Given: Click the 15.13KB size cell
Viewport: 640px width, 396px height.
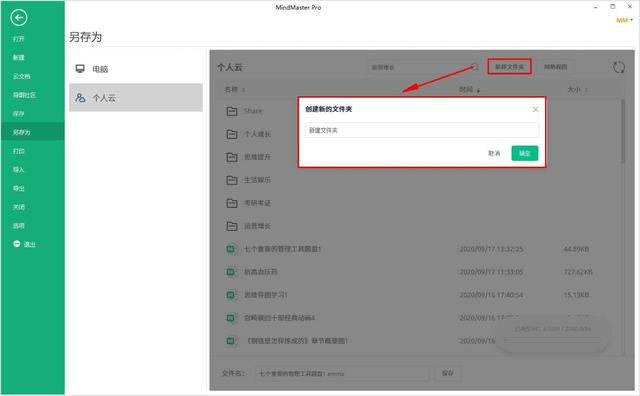Looking at the screenshot, I should (x=576, y=295).
